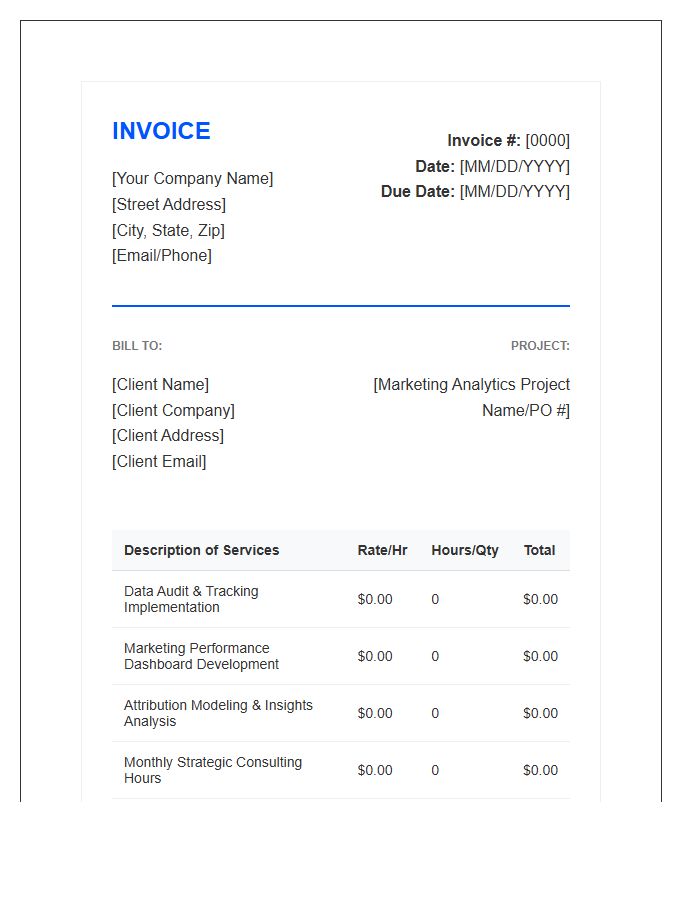Click the [Street Address] placeholder
The image size is (700, 900).
tap(169, 204)
